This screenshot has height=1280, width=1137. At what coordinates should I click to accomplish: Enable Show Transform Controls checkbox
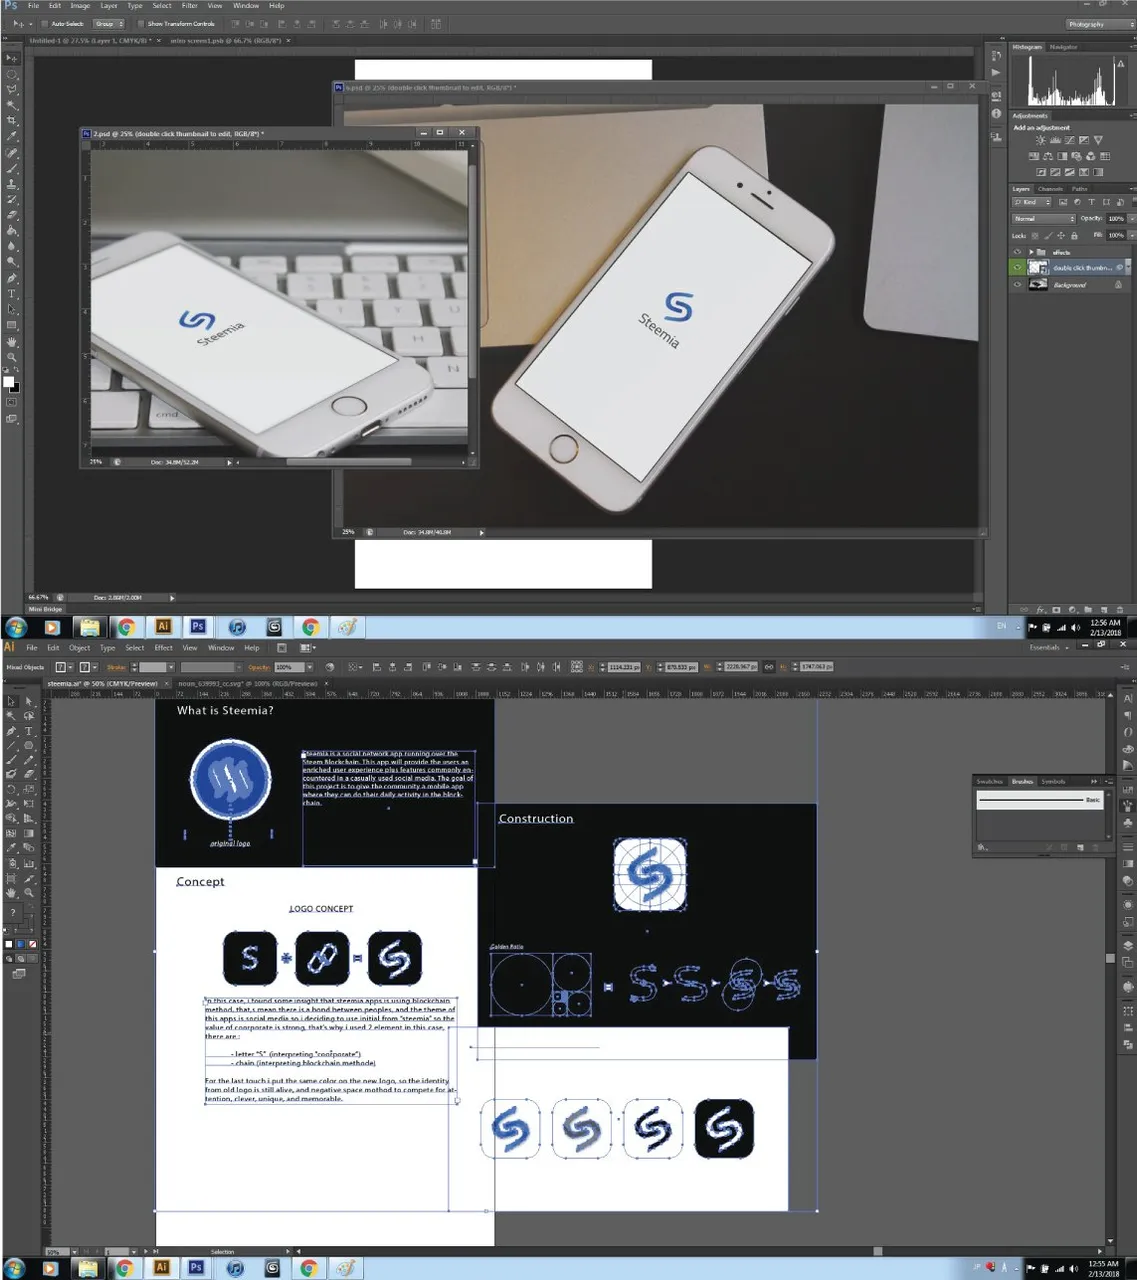pyautogui.click(x=141, y=24)
